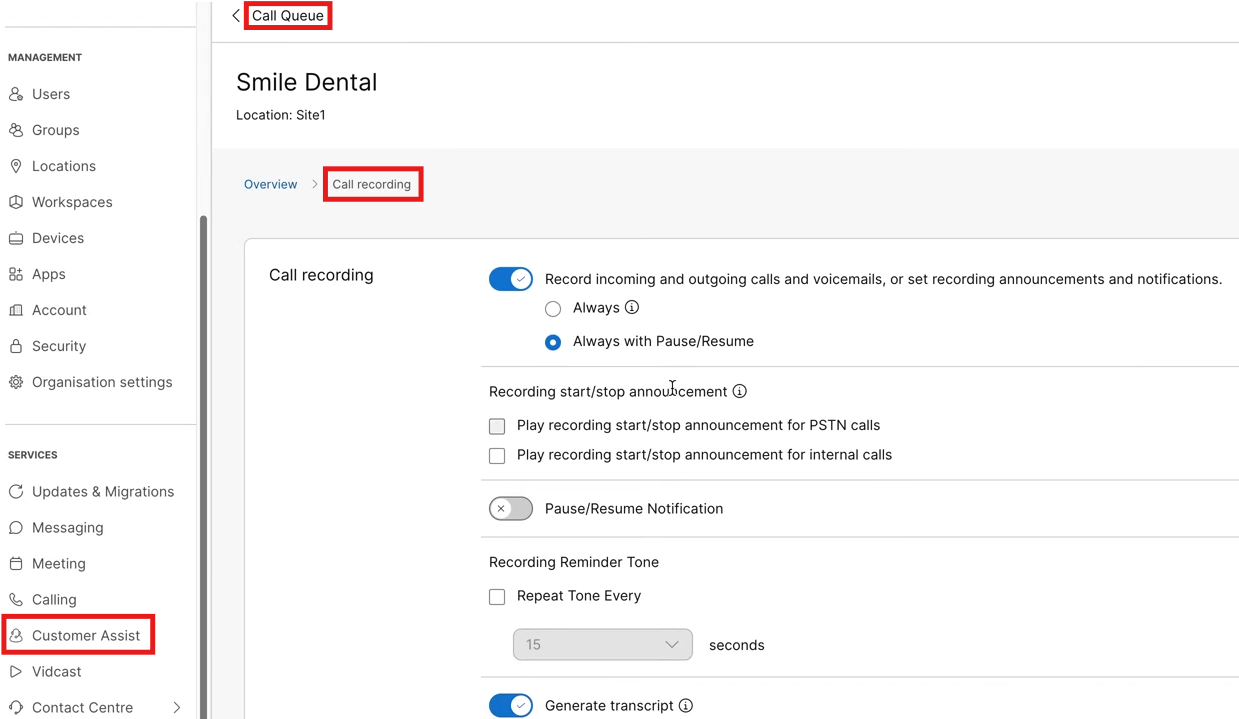Go back using the Call Queue chevron
Screen dimensions: 1239x719
(236, 16)
